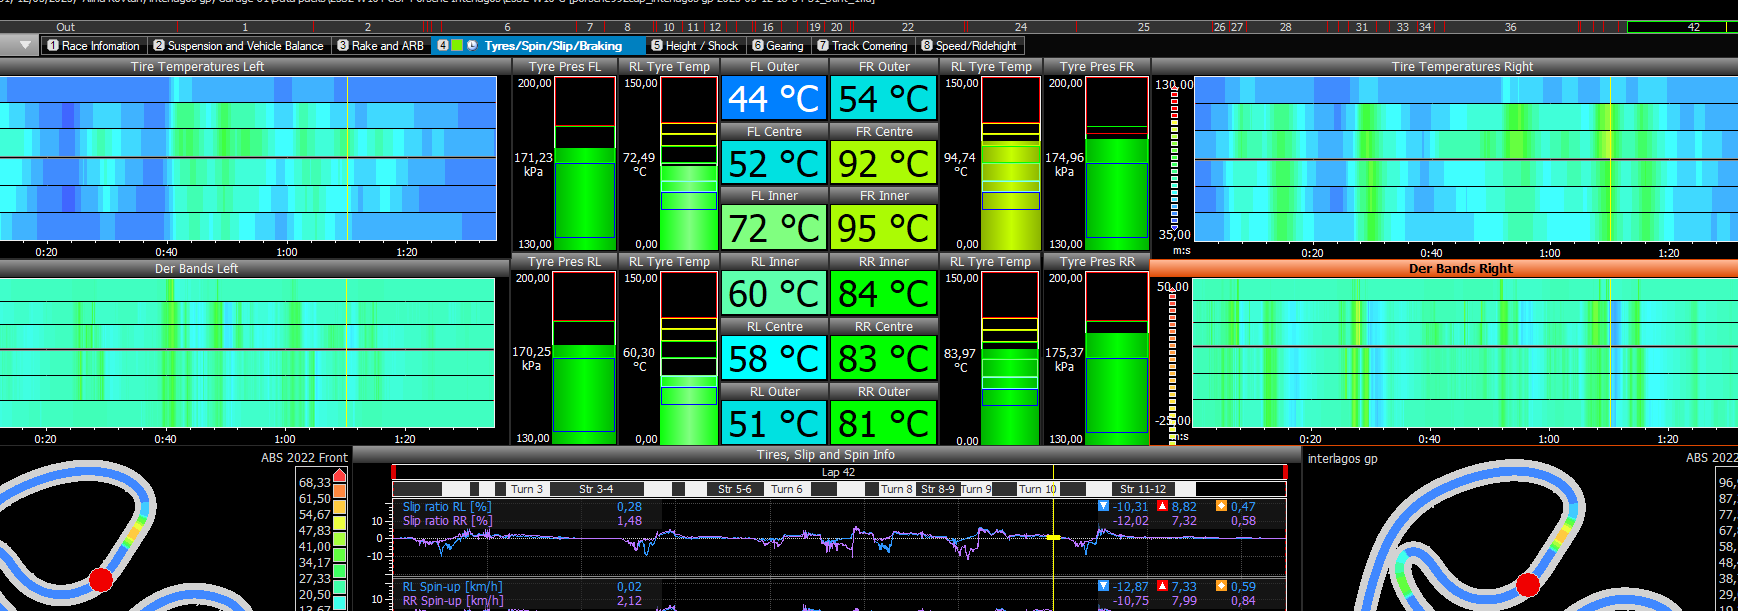The image size is (1738, 611).
Task: Click the green square on Tyres/Spin/Slip/Braking tab
Action: [x=457, y=45]
